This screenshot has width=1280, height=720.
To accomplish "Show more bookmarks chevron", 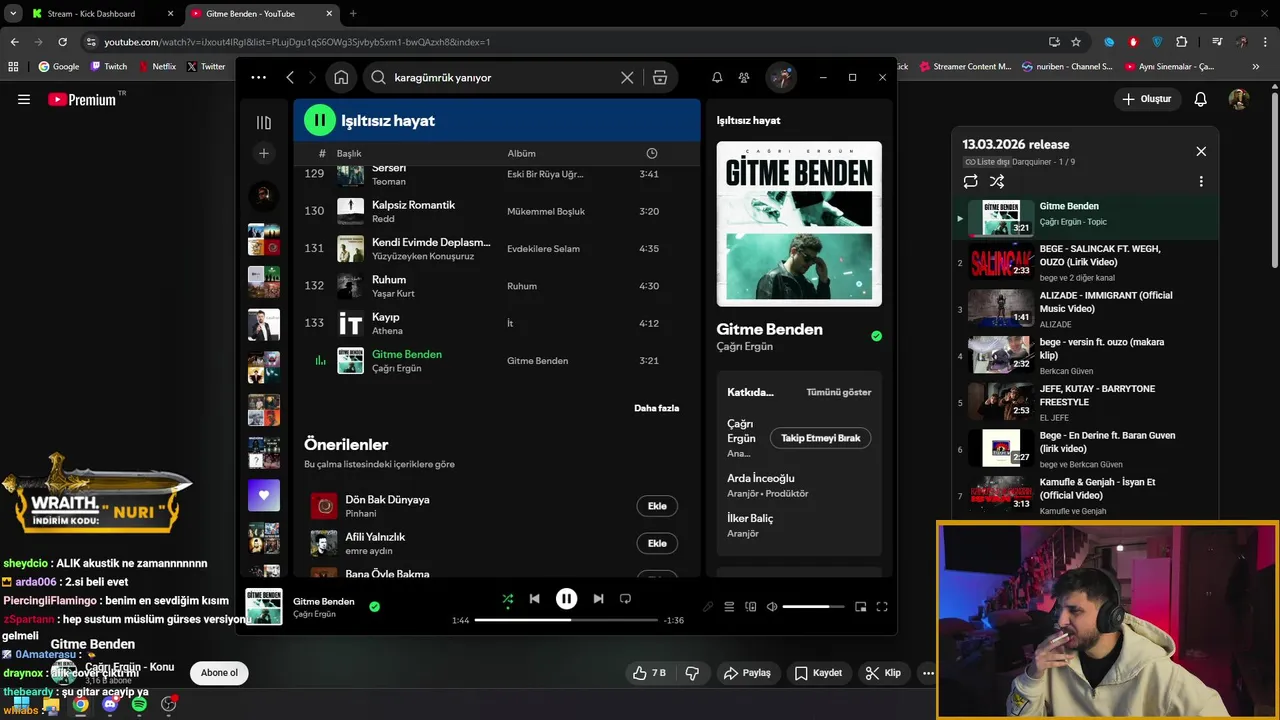I will (x=1256, y=67).
